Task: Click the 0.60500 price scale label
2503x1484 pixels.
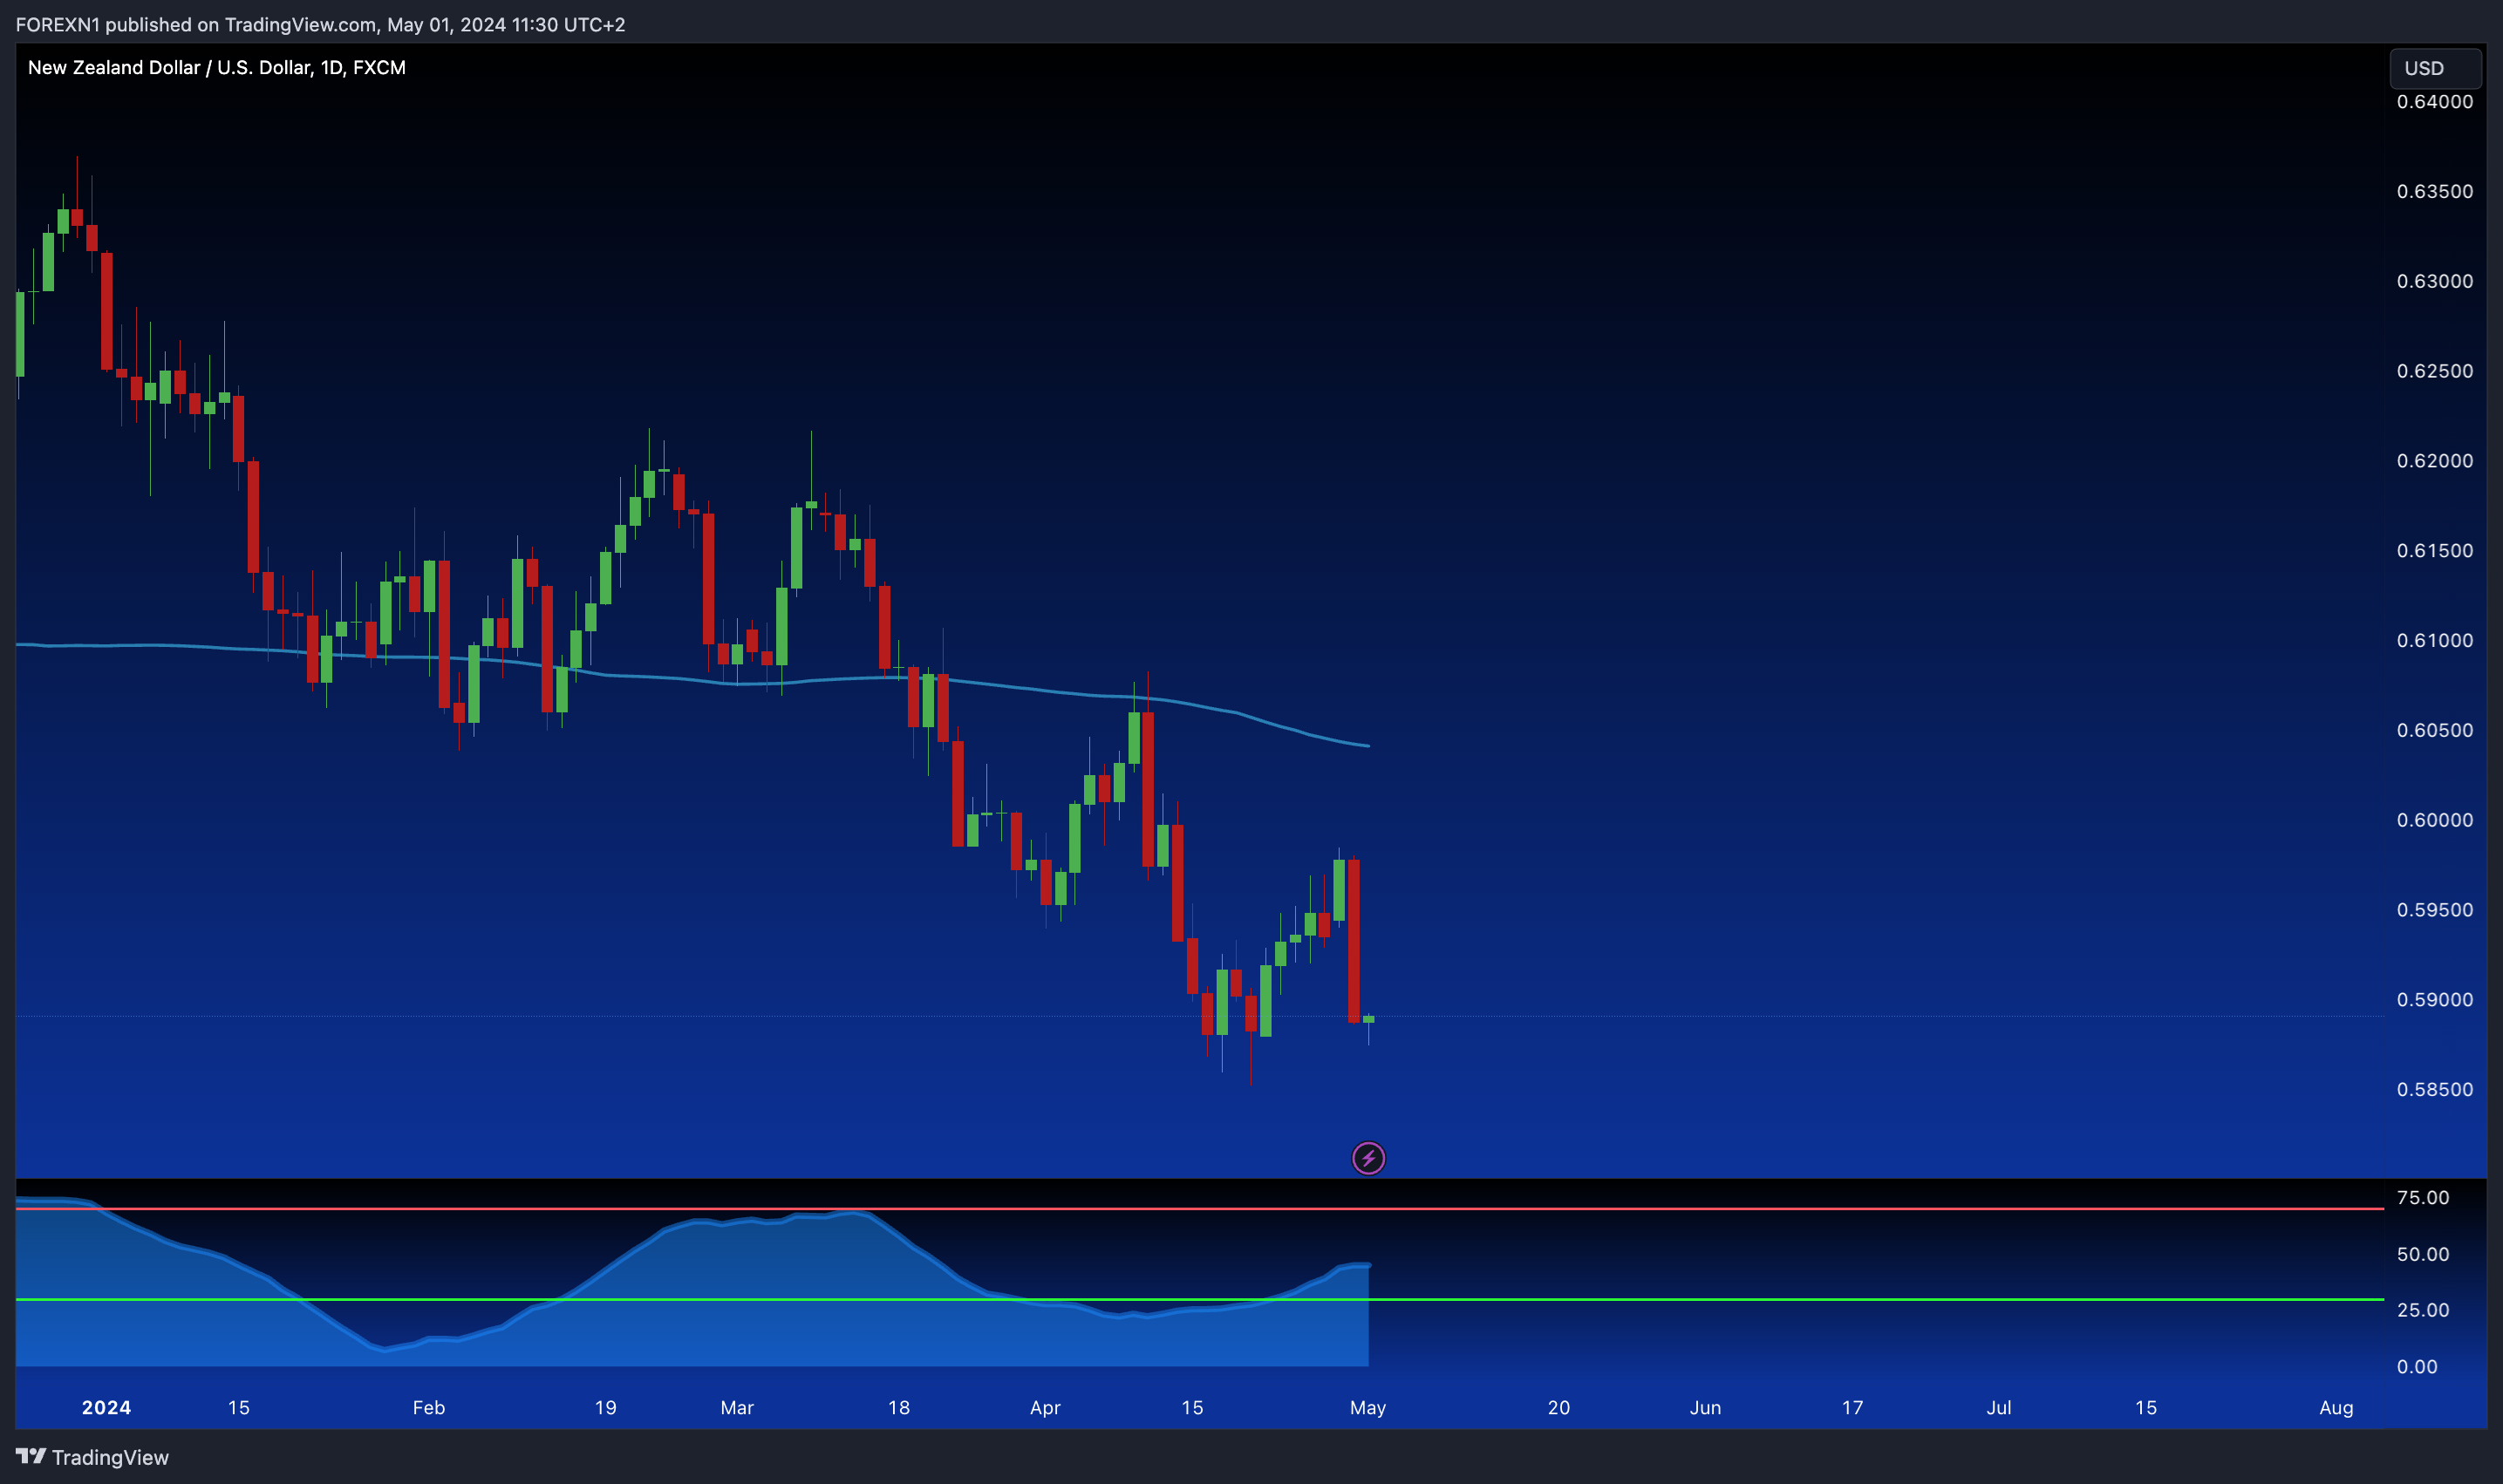Action: pyautogui.click(x=2435, y=730)
